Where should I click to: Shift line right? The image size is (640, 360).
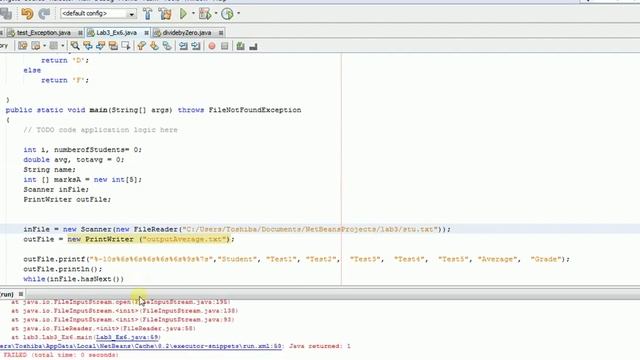[196, 46]
